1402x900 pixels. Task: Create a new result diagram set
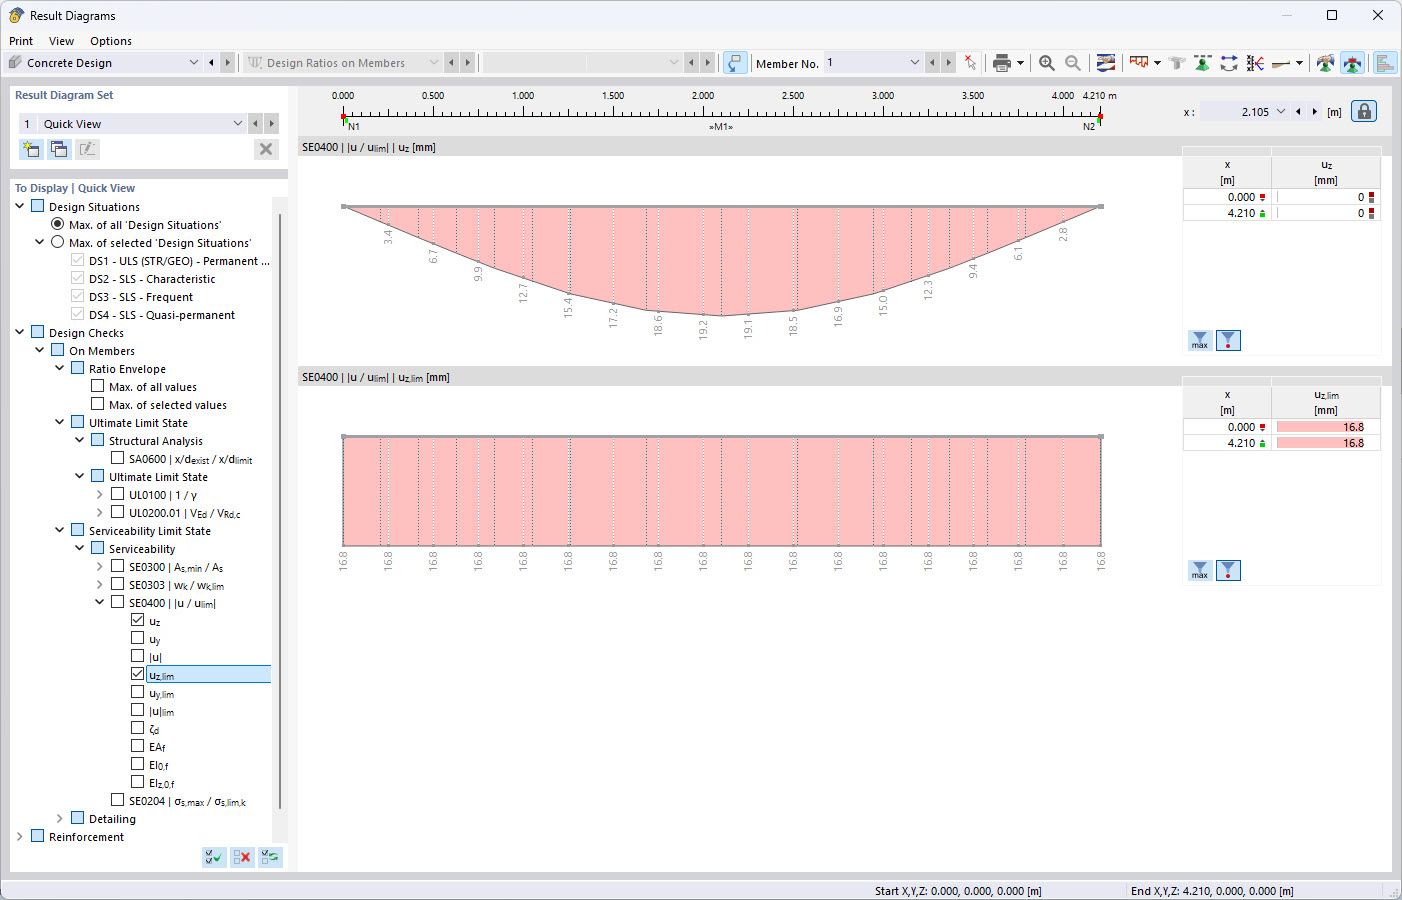pyautogui.click(x=31, y=149)
